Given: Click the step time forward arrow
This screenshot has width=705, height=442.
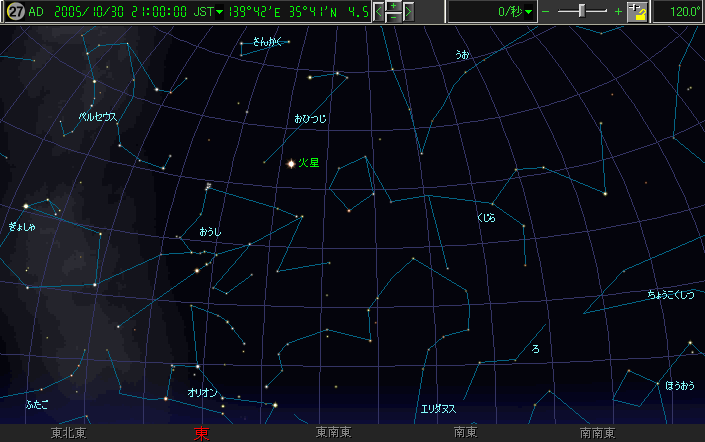Looking at the screenshot, I should [x=408, y=12].
